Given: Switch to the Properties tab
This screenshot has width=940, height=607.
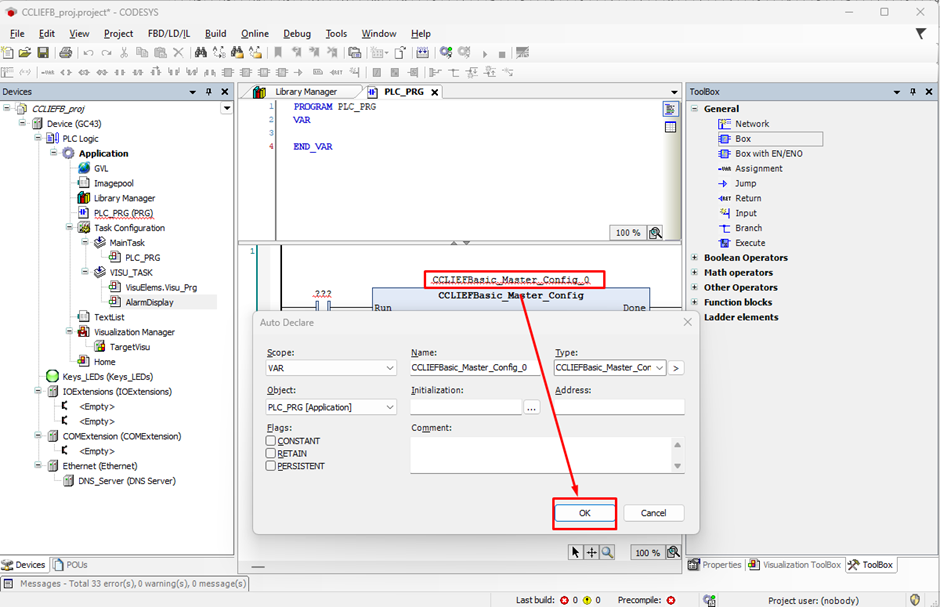Looking at the screenshot, I should [x=715, y=564].
